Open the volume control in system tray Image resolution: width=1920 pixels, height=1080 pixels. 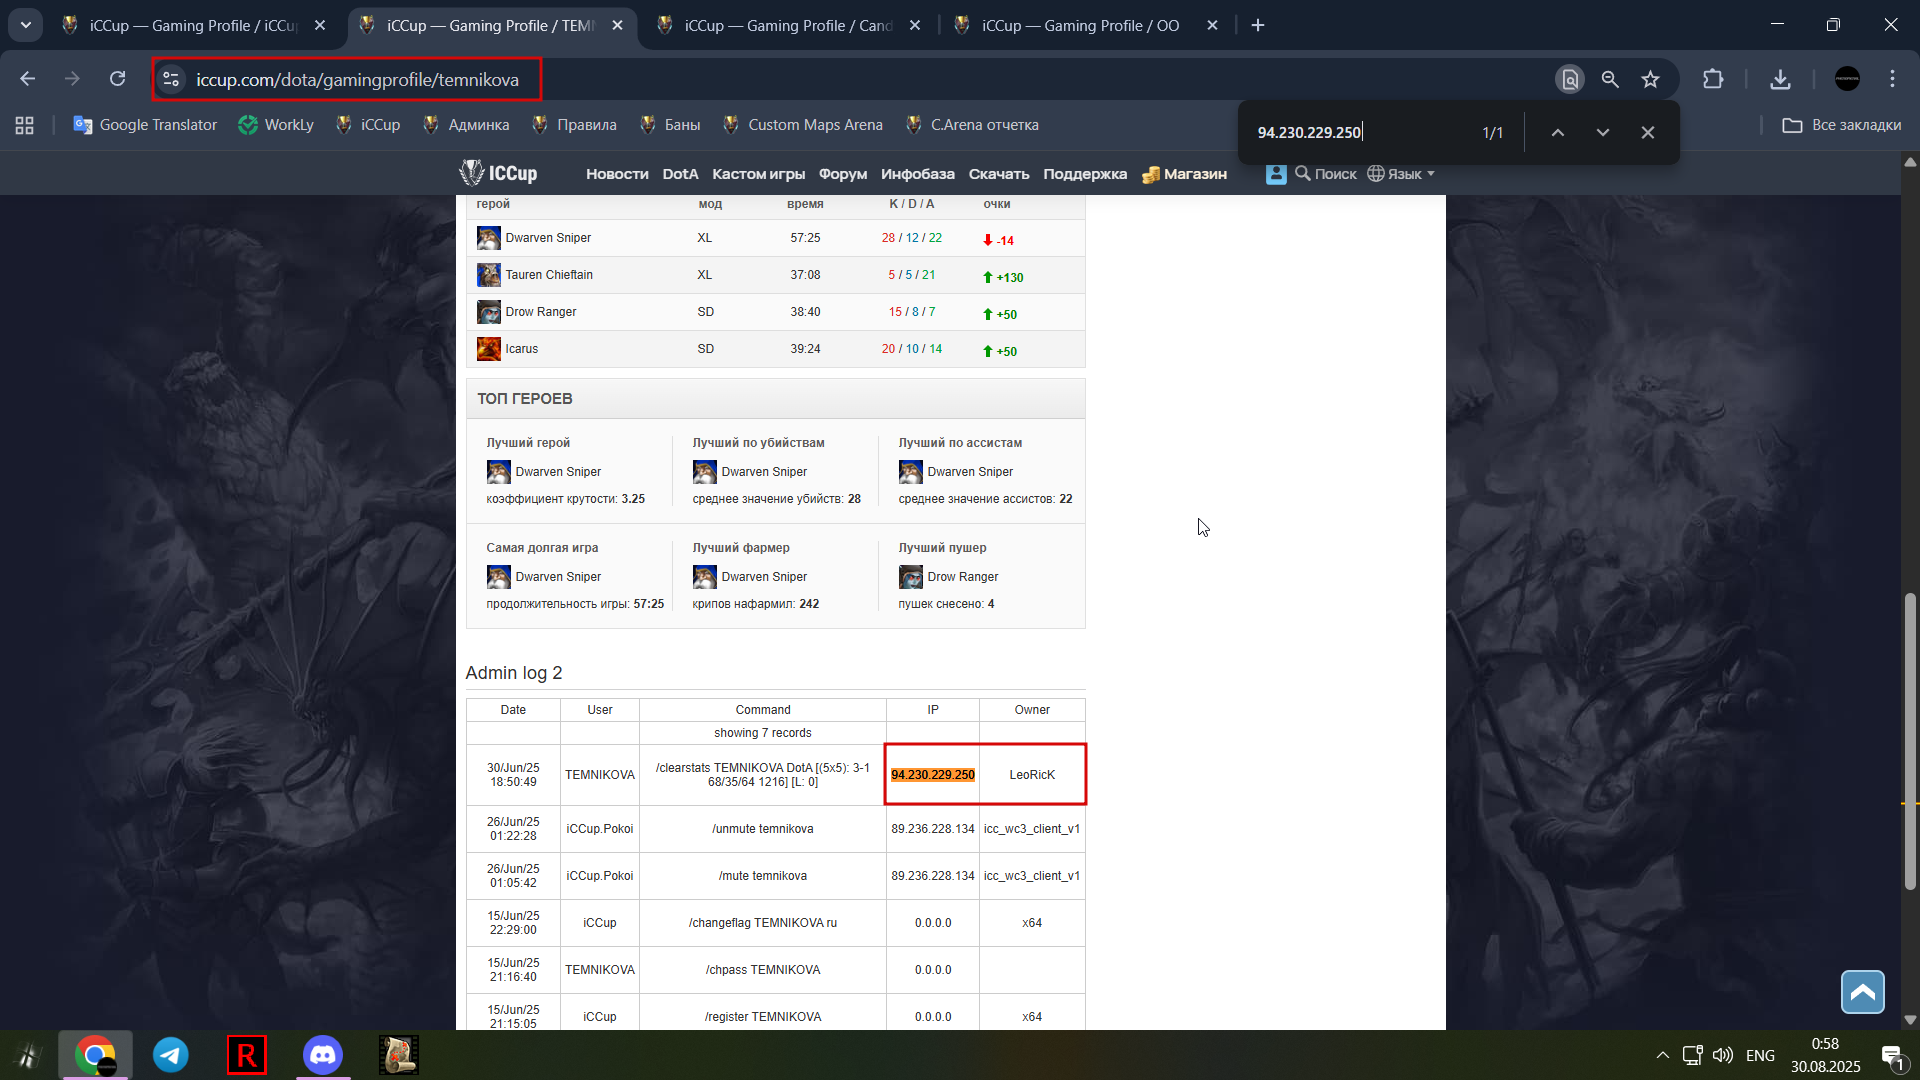pyautogui.click(x=1722, y=1055)
